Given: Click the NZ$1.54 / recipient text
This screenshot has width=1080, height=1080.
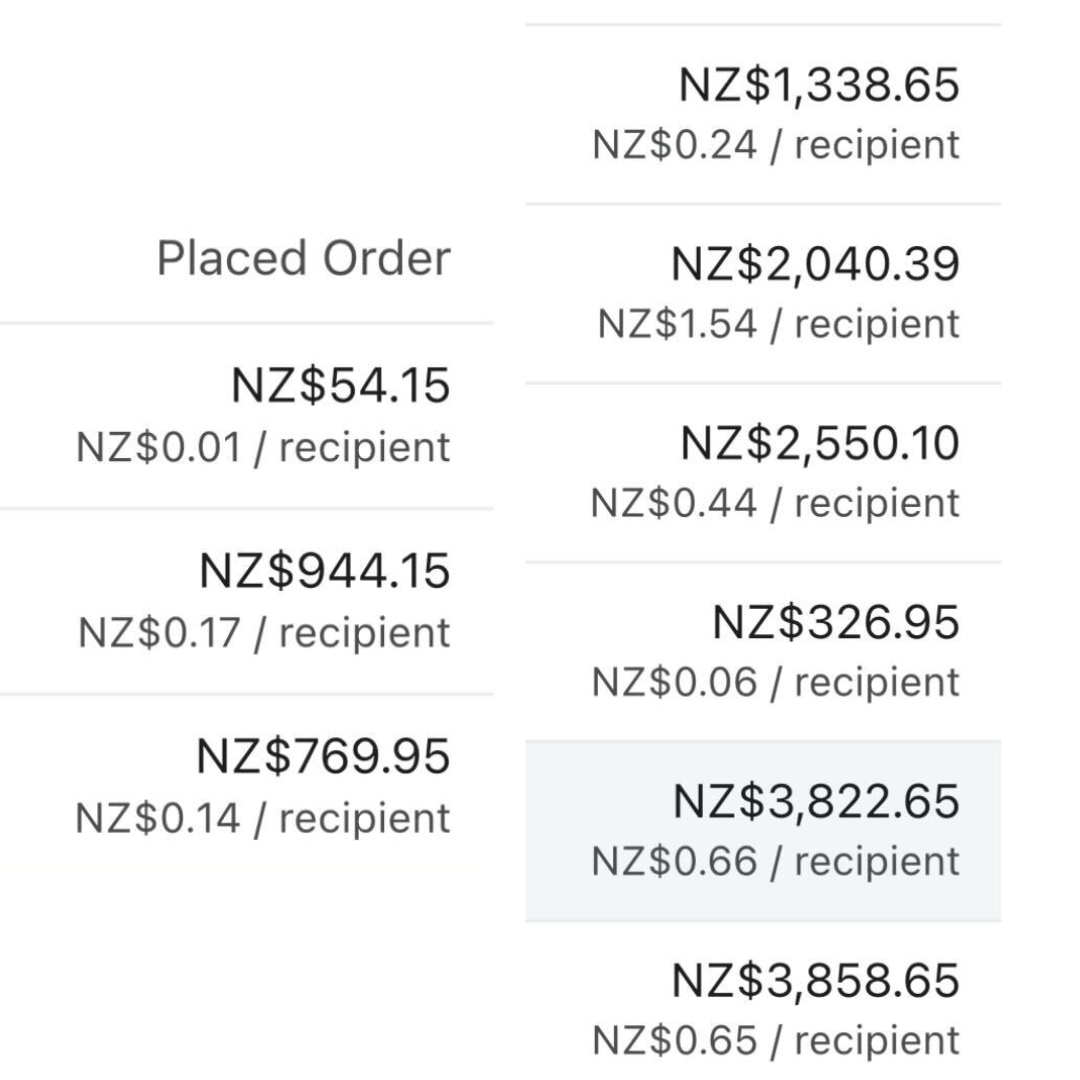Looking at the screenshot, I should 779,324.
